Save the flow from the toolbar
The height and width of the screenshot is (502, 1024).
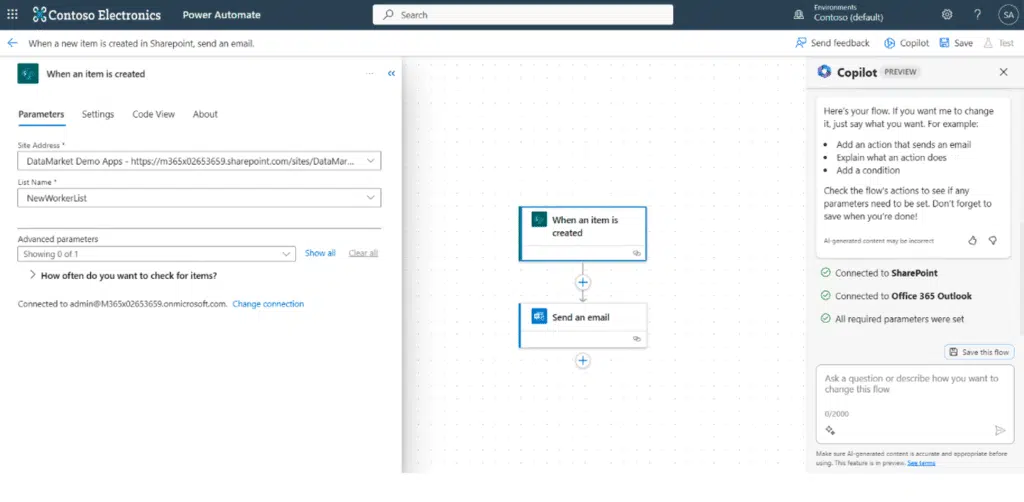pos(956,43)
